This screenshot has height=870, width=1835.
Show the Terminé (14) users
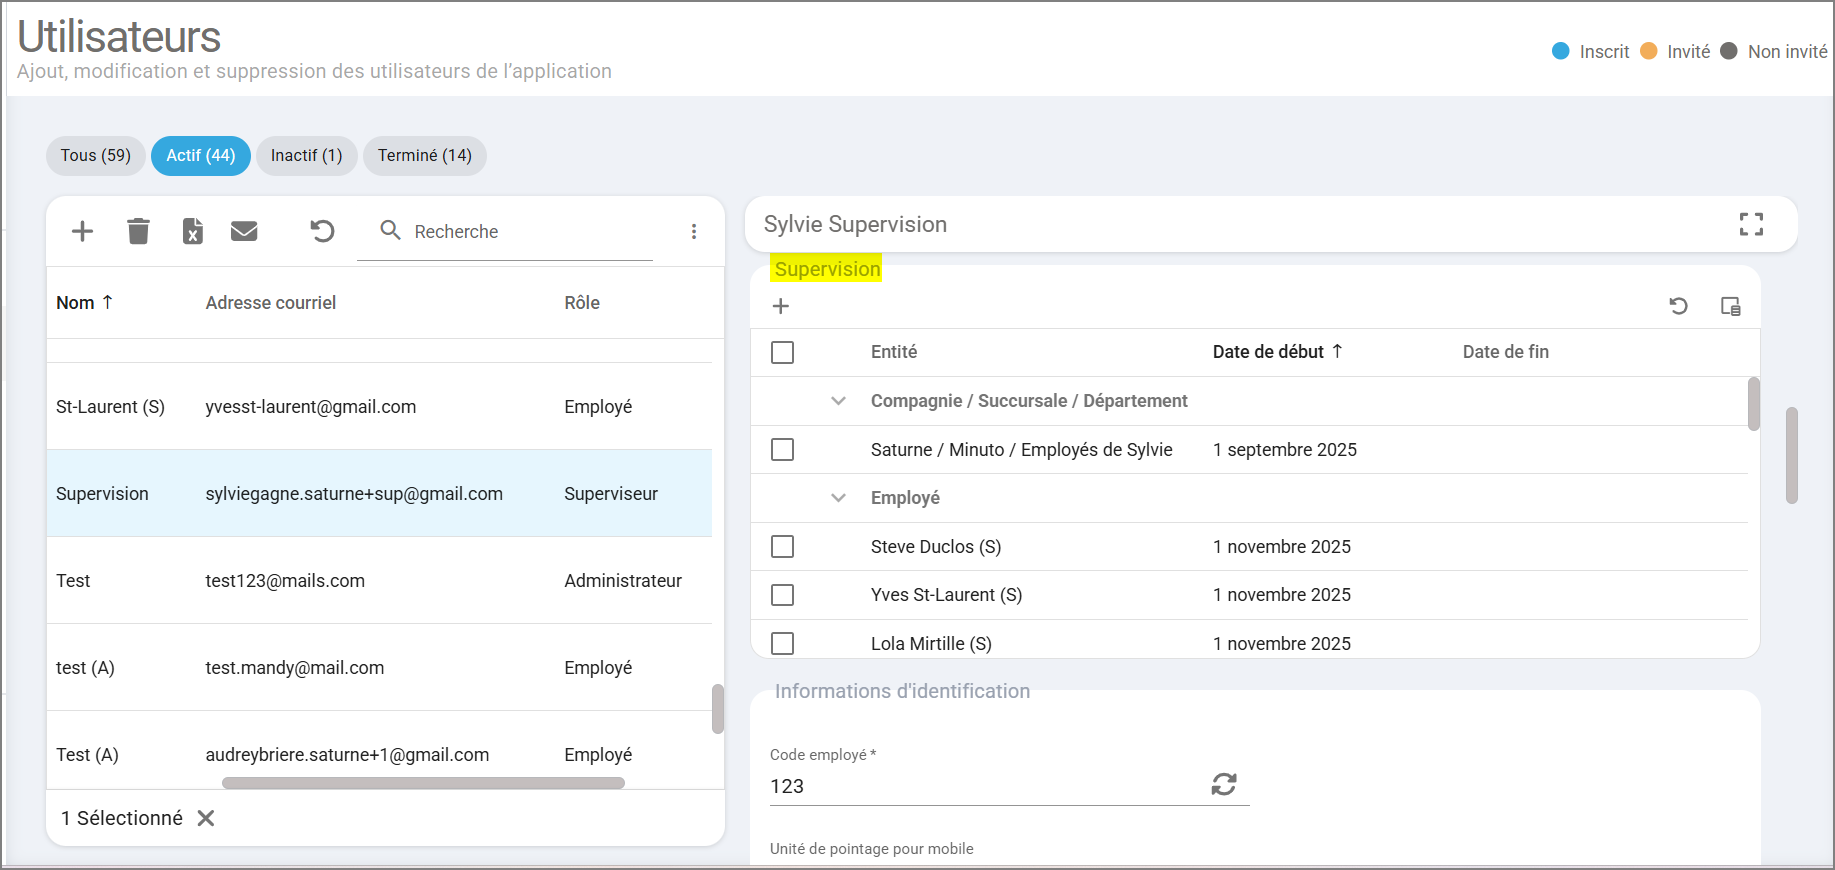point(424,156)
